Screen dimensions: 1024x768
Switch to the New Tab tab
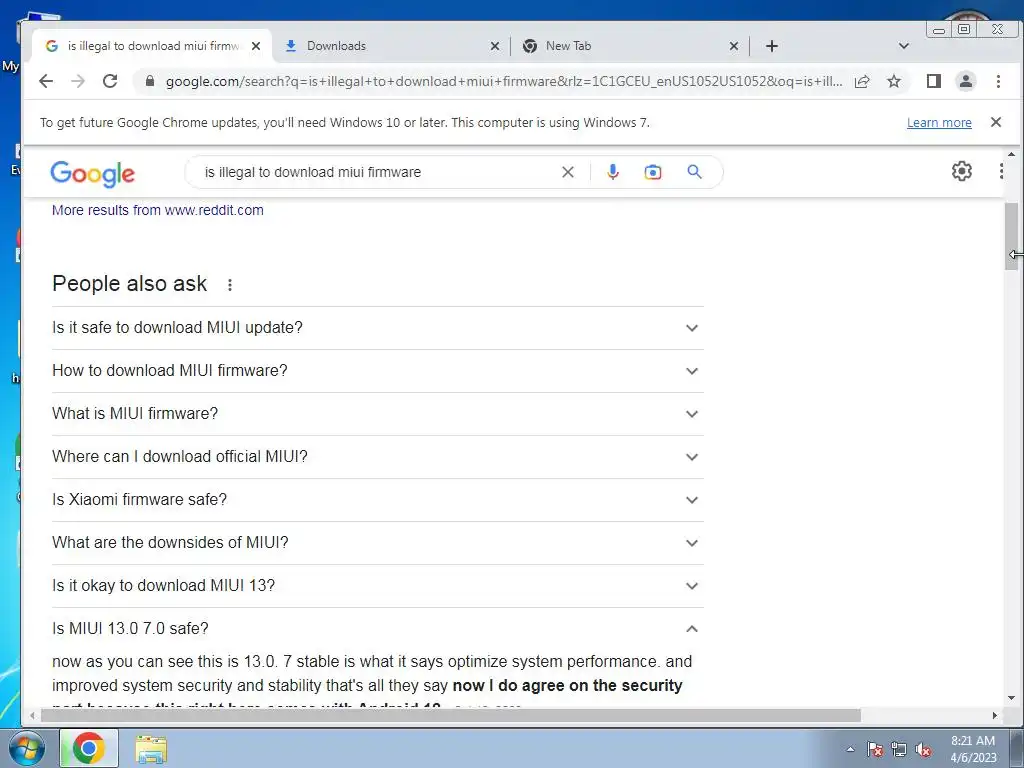point(632,46)
